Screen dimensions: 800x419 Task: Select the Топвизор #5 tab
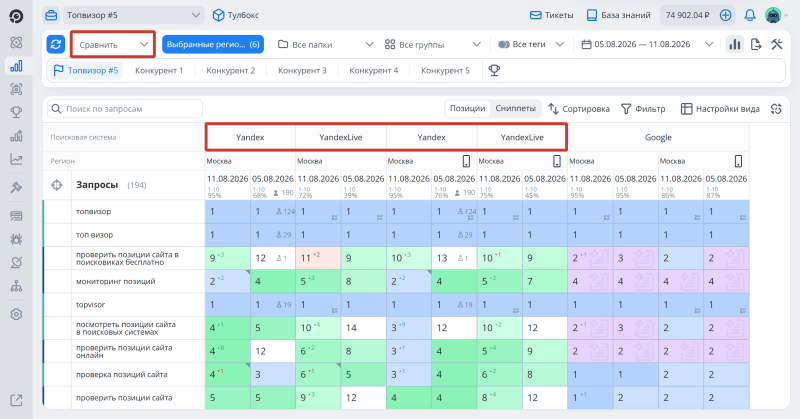[86, 70]
